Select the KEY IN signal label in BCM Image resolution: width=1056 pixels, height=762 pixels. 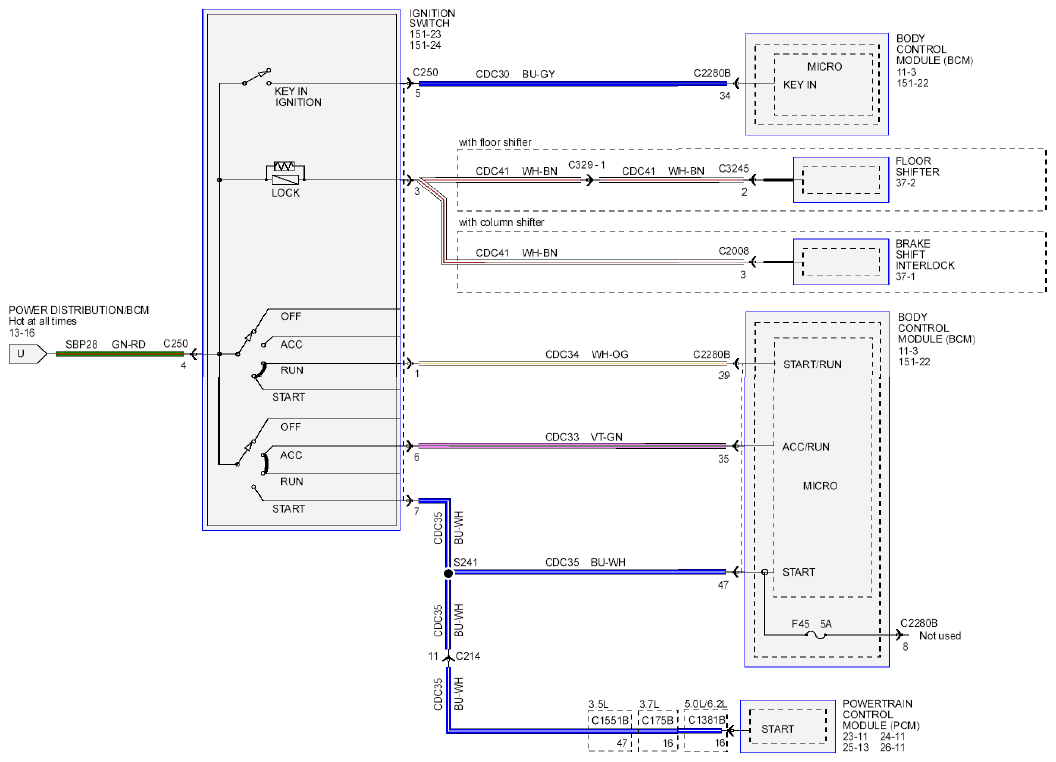coord(799,85)
